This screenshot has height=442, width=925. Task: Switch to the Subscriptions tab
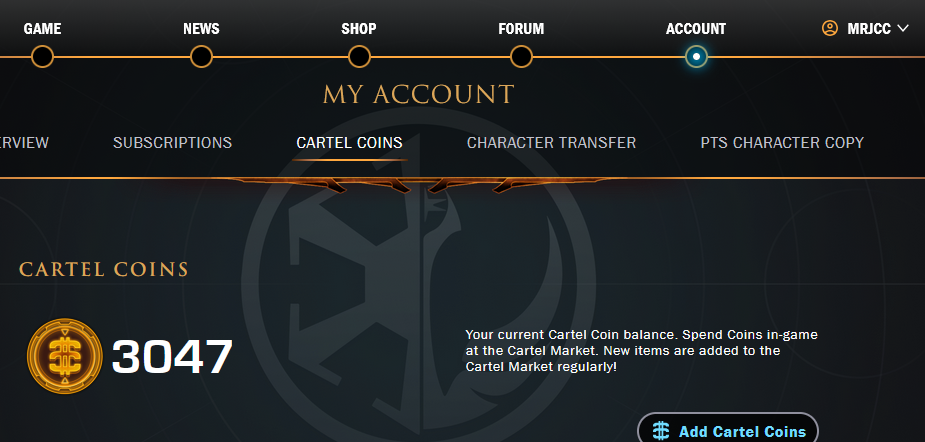173,143
